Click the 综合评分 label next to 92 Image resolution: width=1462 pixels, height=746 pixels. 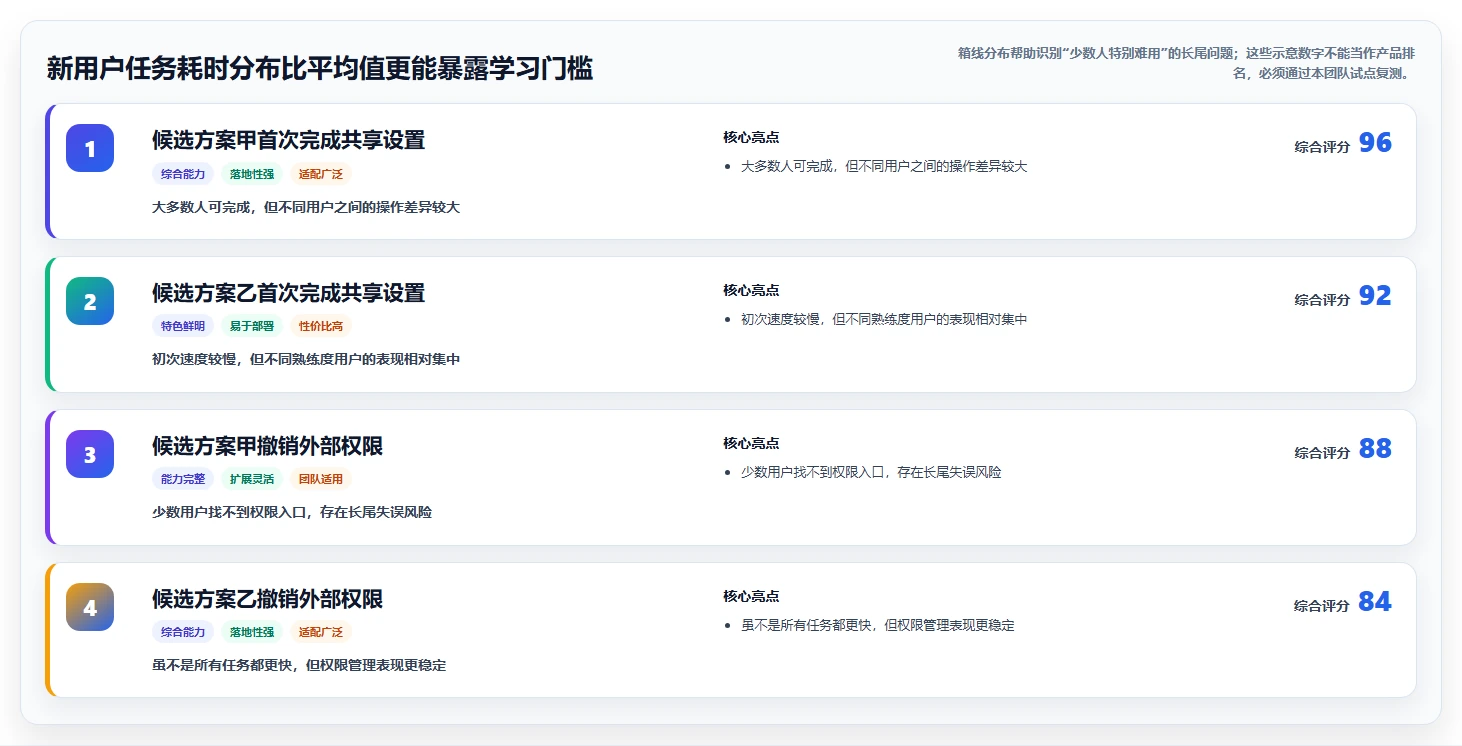(x=1322, y=300)
